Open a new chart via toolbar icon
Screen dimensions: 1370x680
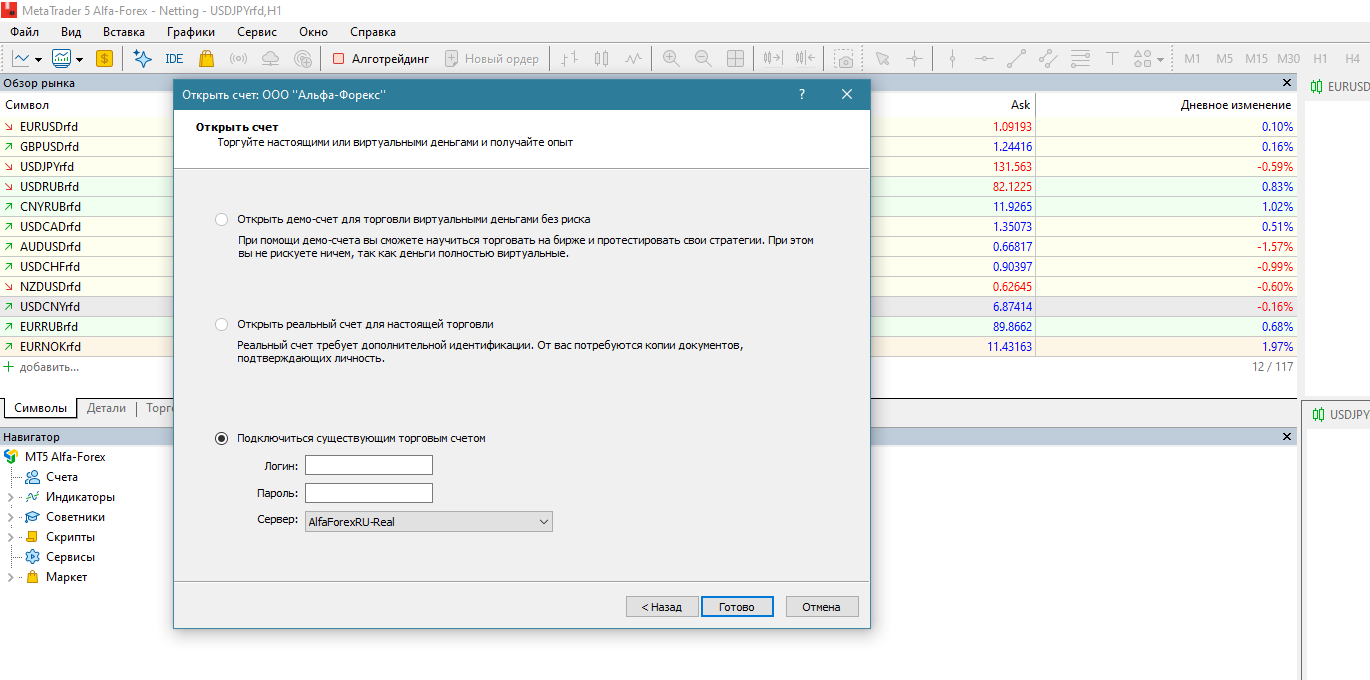pyautogui.click(x=20, y=59)
